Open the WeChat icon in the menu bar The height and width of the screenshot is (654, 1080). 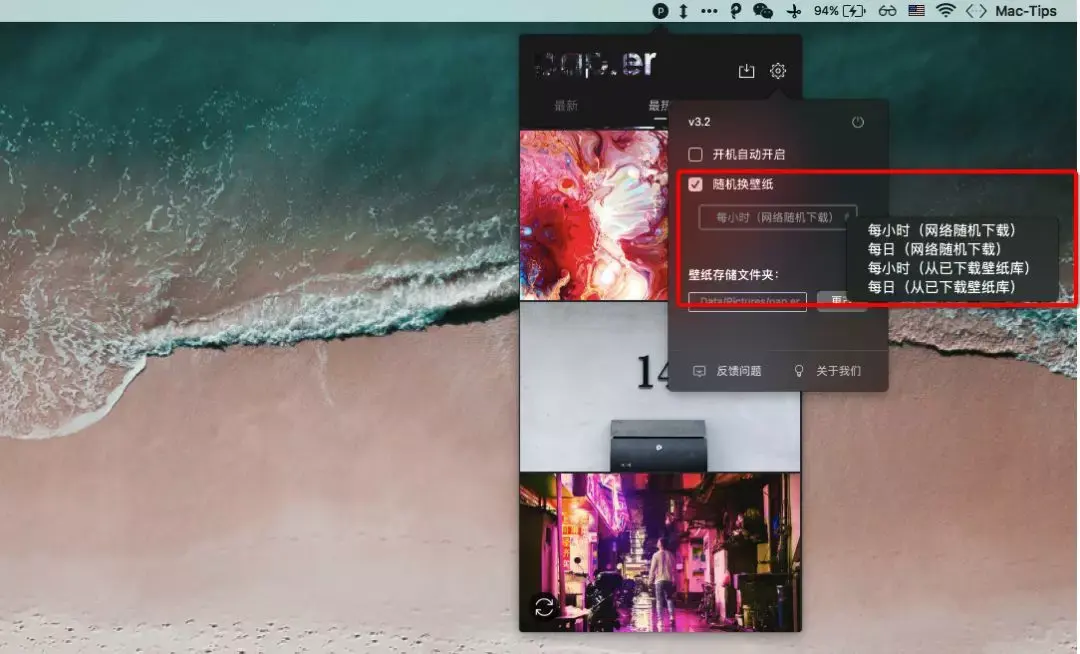(x=763, y=11)
